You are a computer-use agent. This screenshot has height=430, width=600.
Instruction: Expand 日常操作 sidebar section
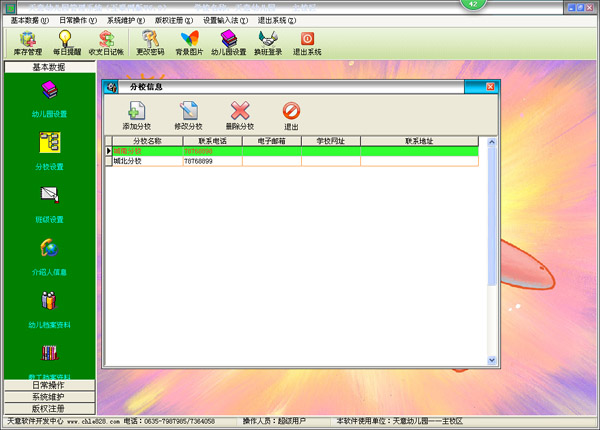point(48,385)
